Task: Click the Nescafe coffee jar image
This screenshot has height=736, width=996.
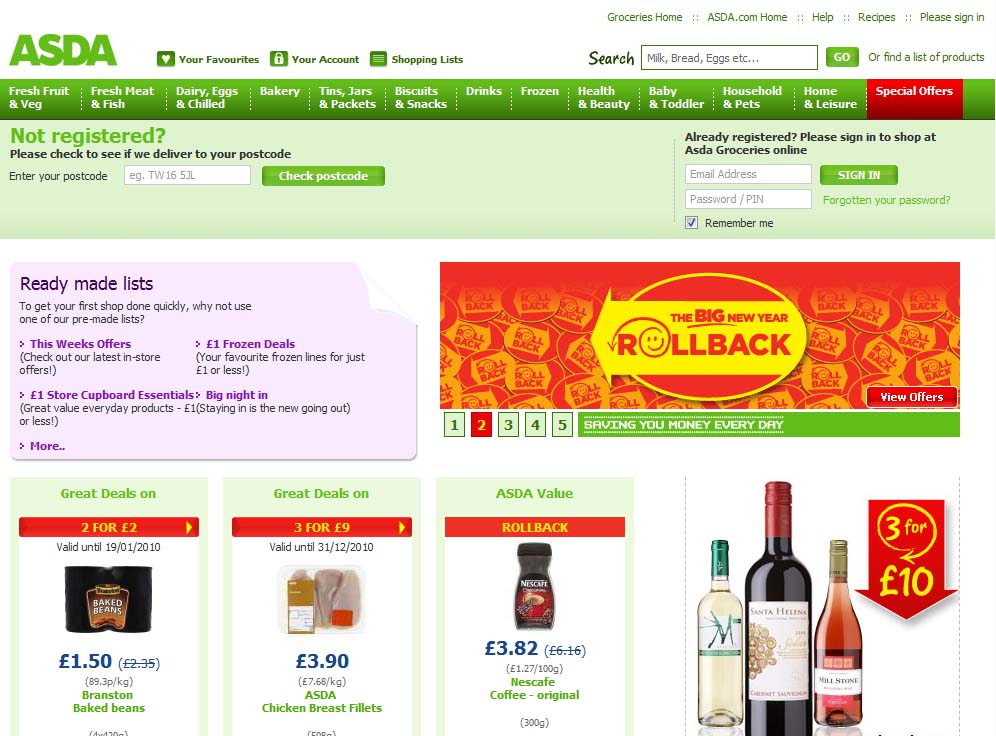Action: [x=534, y=587]
